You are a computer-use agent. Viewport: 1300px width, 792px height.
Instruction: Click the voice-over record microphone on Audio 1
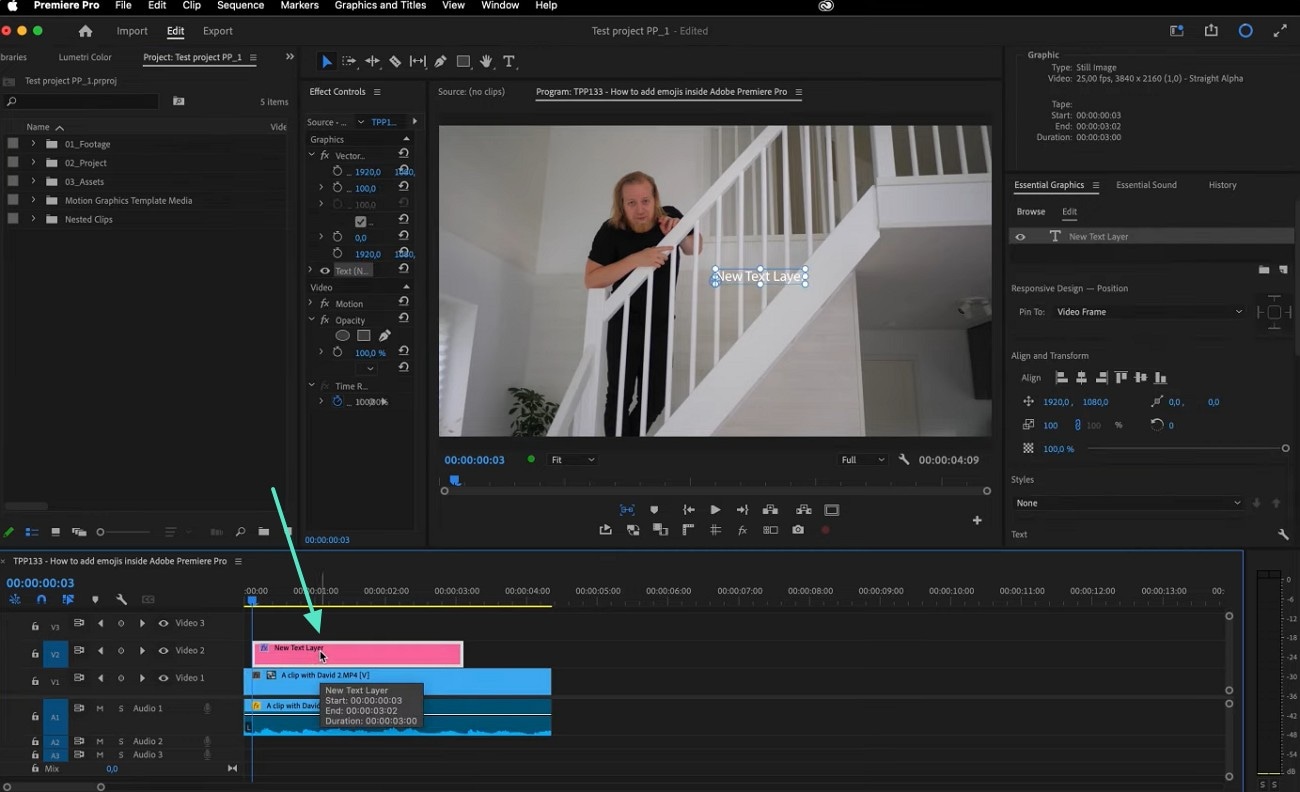click(207, 708)
